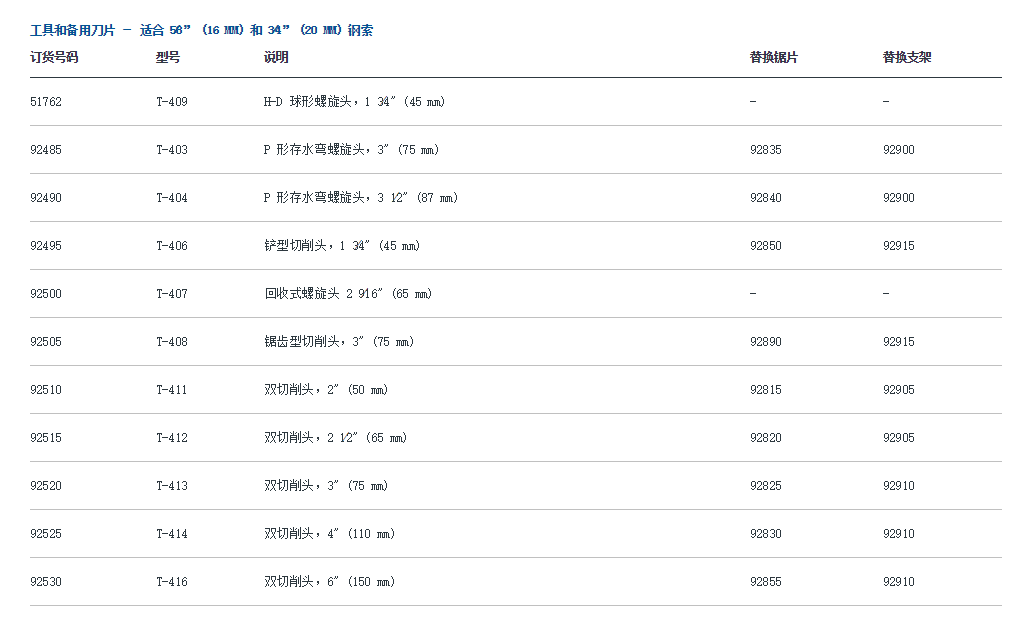Click order number 51762
1025x617 pixels.
coord(46,102)
